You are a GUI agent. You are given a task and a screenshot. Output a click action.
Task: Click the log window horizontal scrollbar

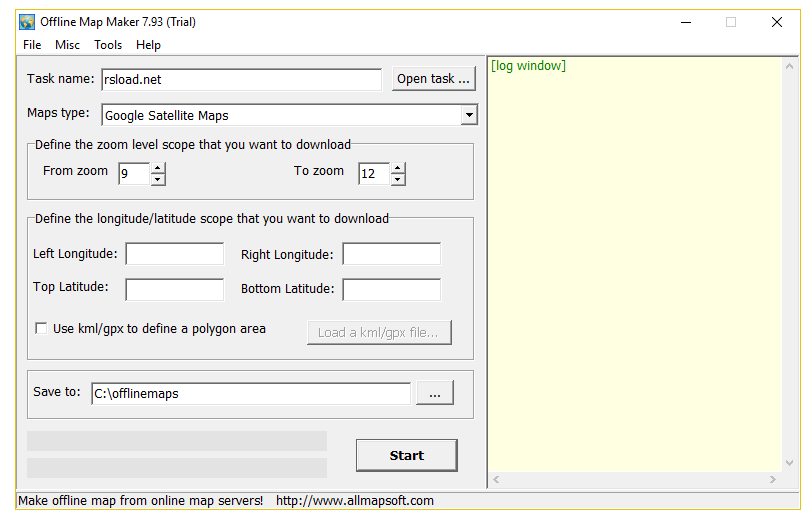(x=634, y=480)
